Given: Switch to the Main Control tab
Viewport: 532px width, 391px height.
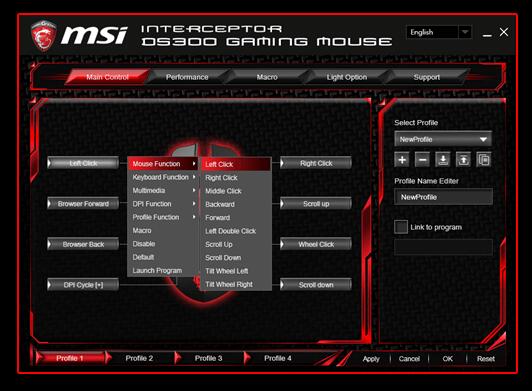Looking at the screenshot, I should tap(107, 77).
